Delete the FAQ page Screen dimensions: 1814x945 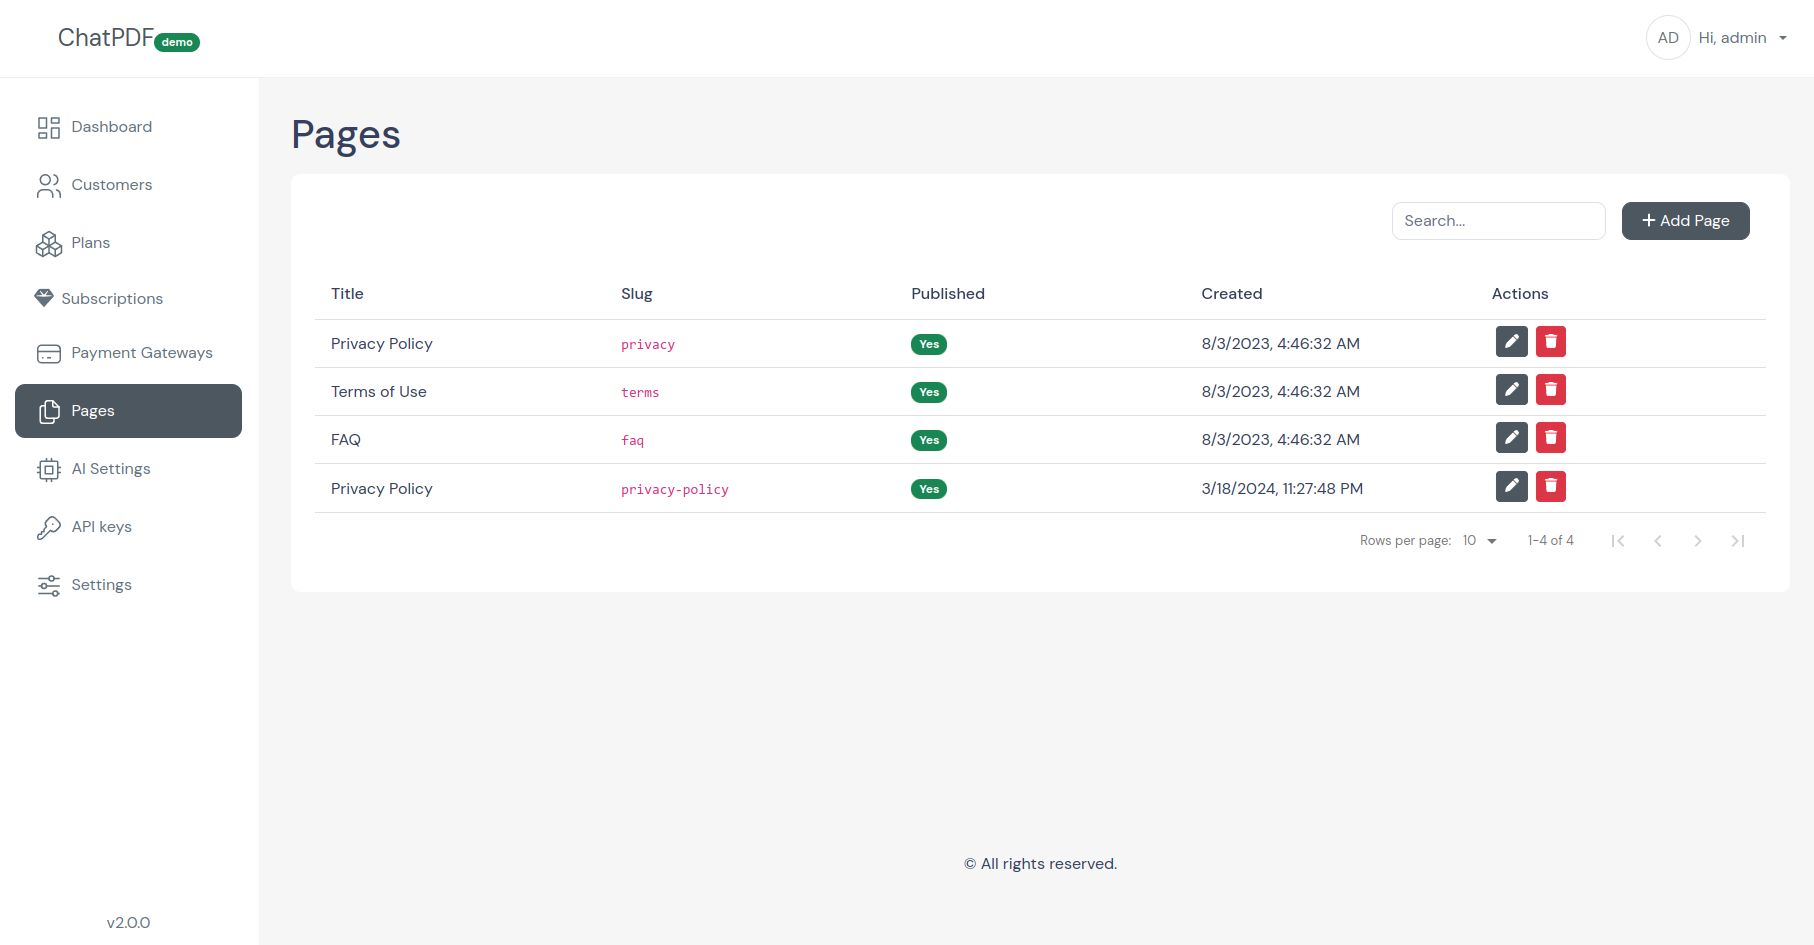[x=1551, y=438]
